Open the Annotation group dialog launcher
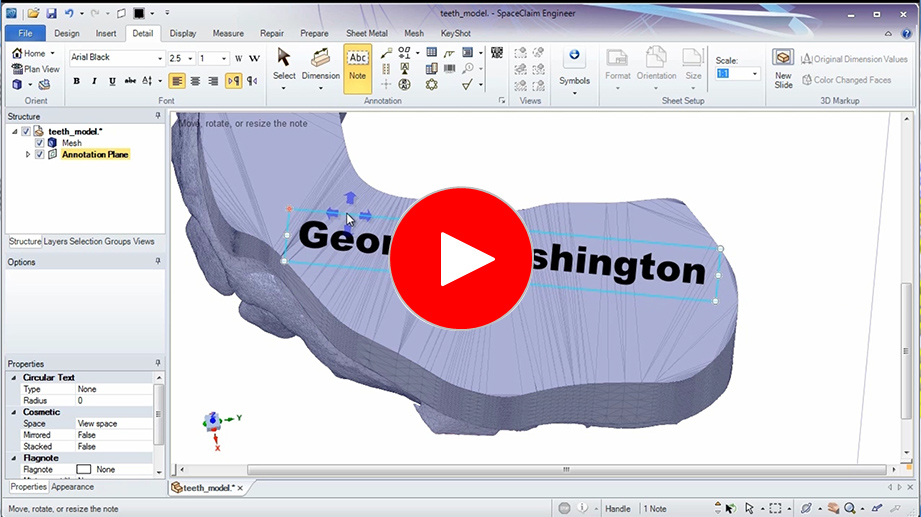Screen dimensions: 921x517 coord(502,100)
